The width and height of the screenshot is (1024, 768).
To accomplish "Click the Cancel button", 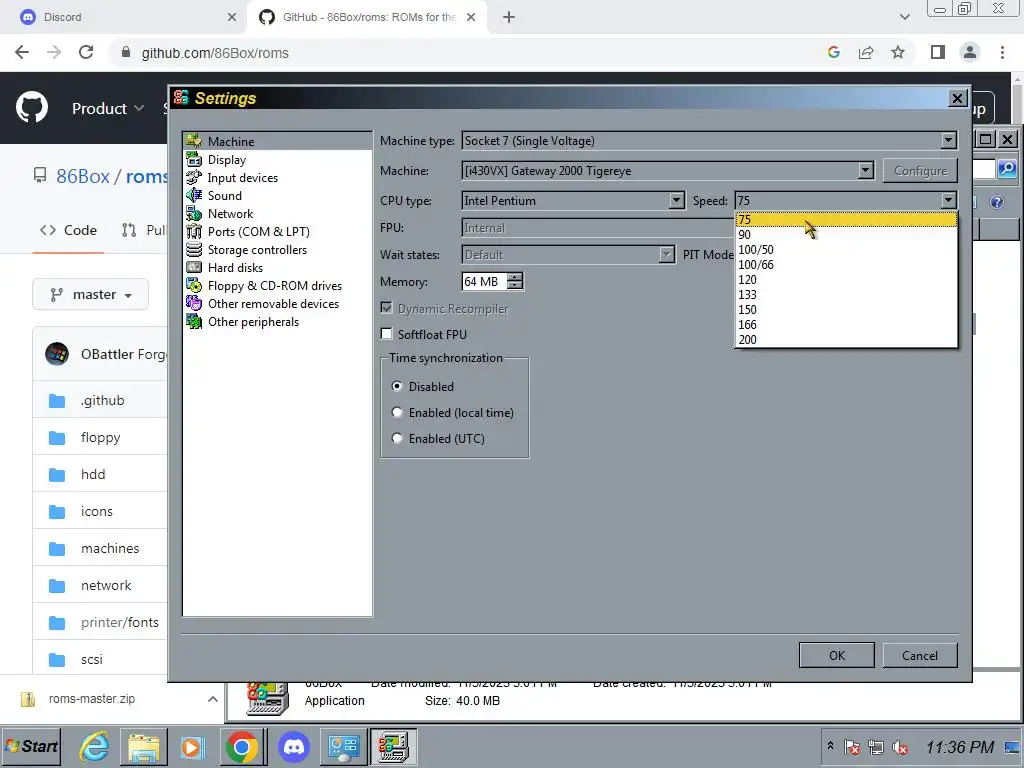I will 920,655.
